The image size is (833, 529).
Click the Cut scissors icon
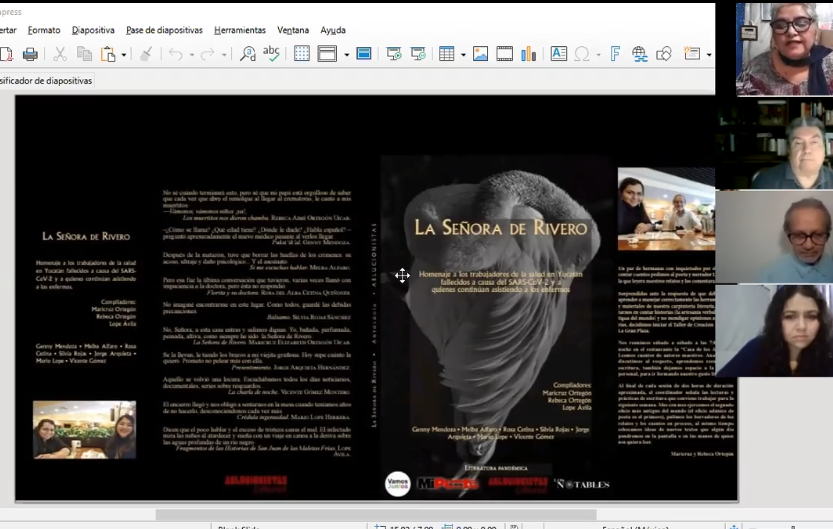coord(60,54)
